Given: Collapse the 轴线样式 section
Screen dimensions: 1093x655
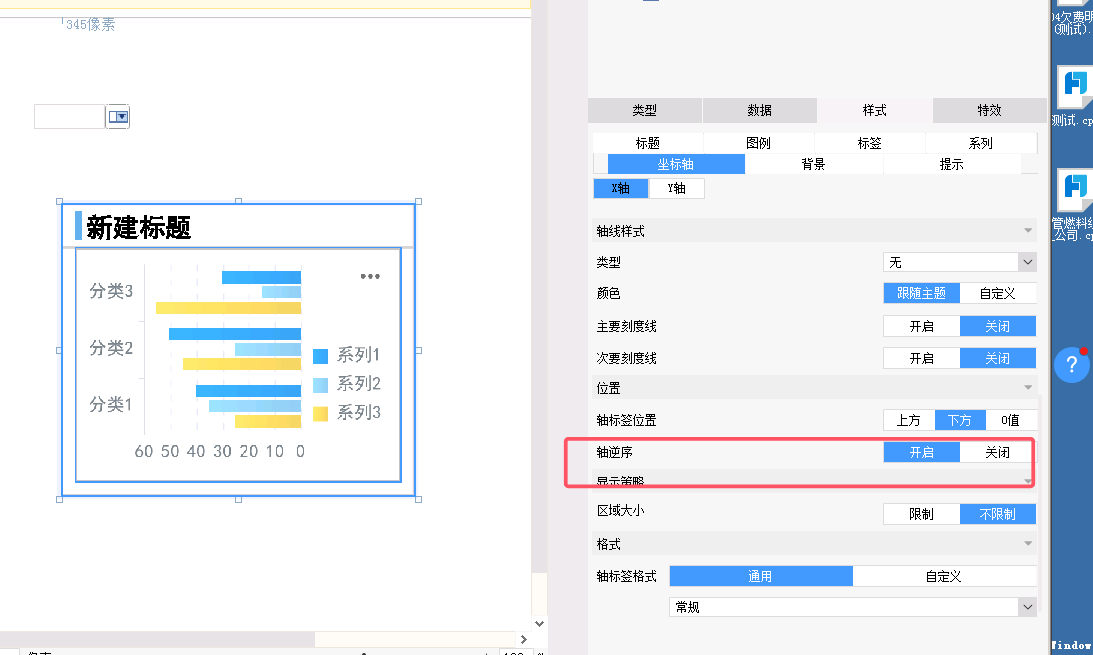Looking at the screenshot, I should tap(1027, 231).
